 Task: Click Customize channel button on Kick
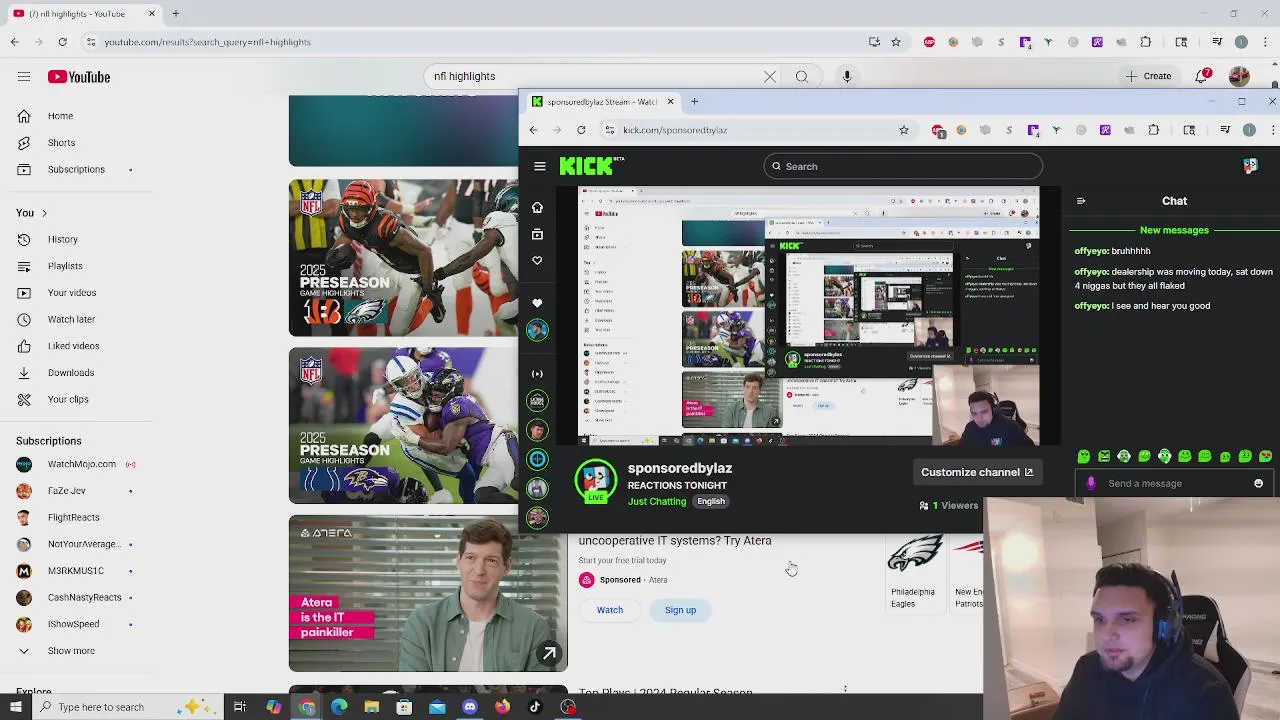click(977, 472)
